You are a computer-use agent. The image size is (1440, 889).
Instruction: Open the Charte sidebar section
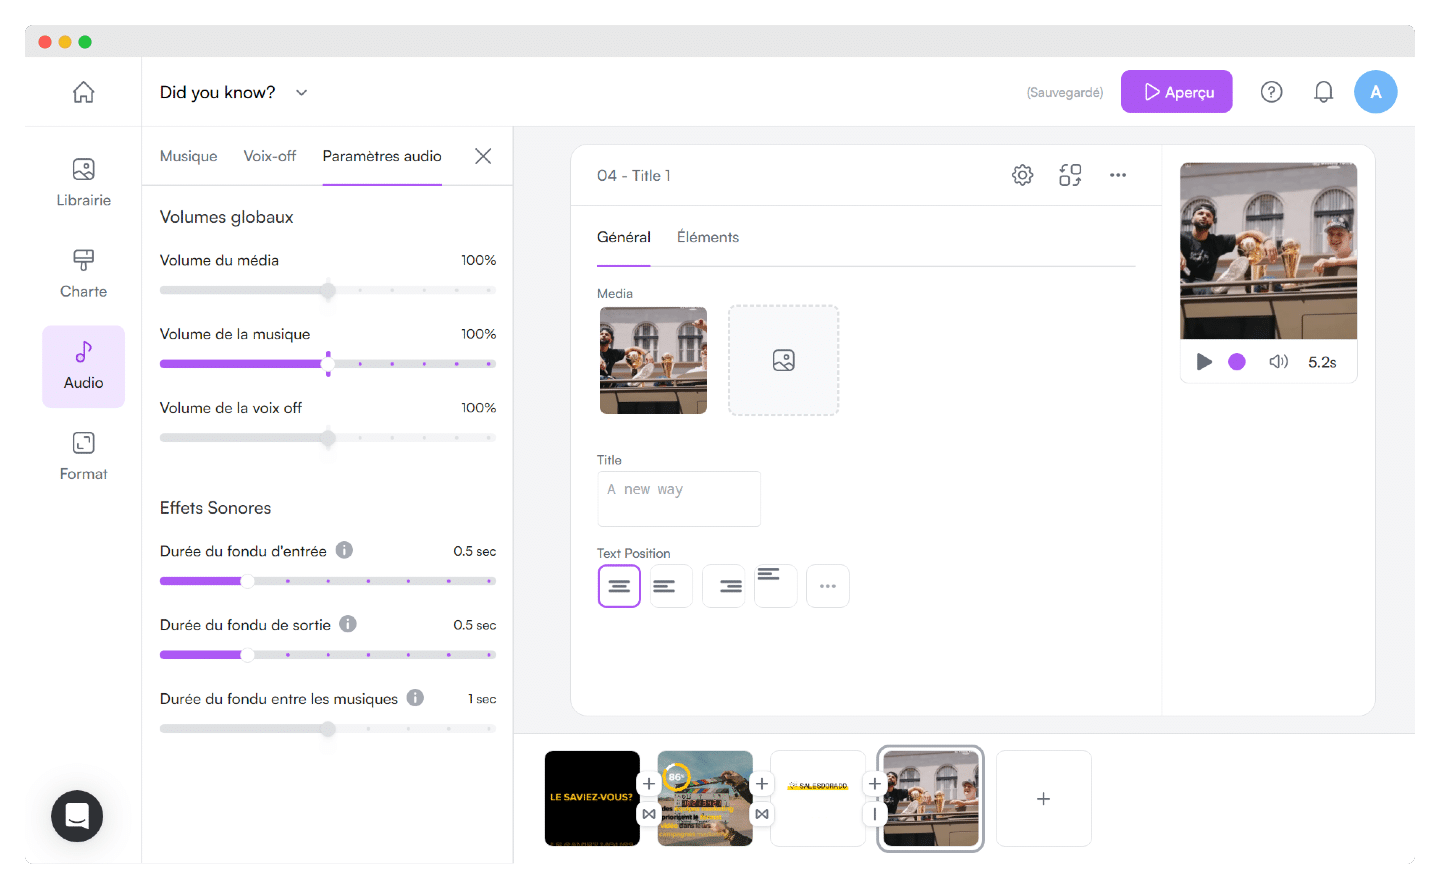83,273
